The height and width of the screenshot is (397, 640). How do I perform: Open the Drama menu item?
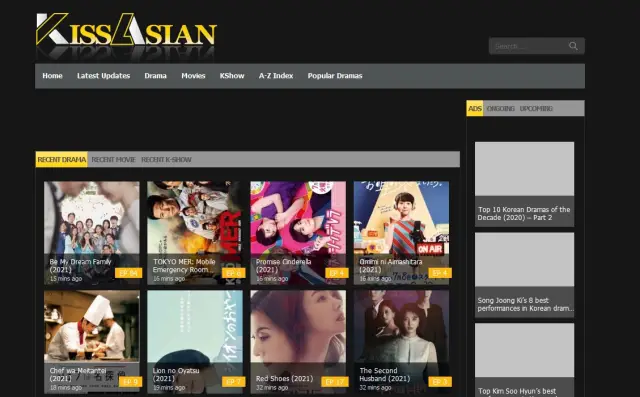155,75
